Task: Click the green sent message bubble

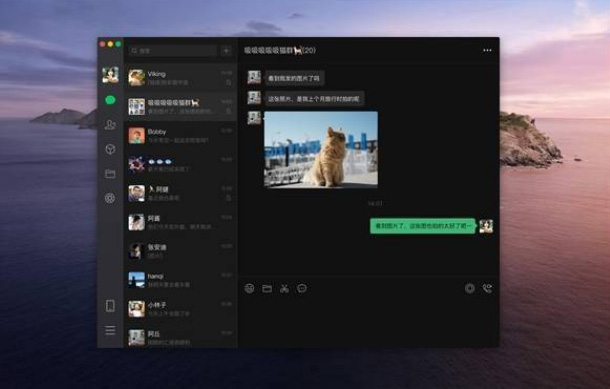Action: pyautogui.click(x=423, y=226)
